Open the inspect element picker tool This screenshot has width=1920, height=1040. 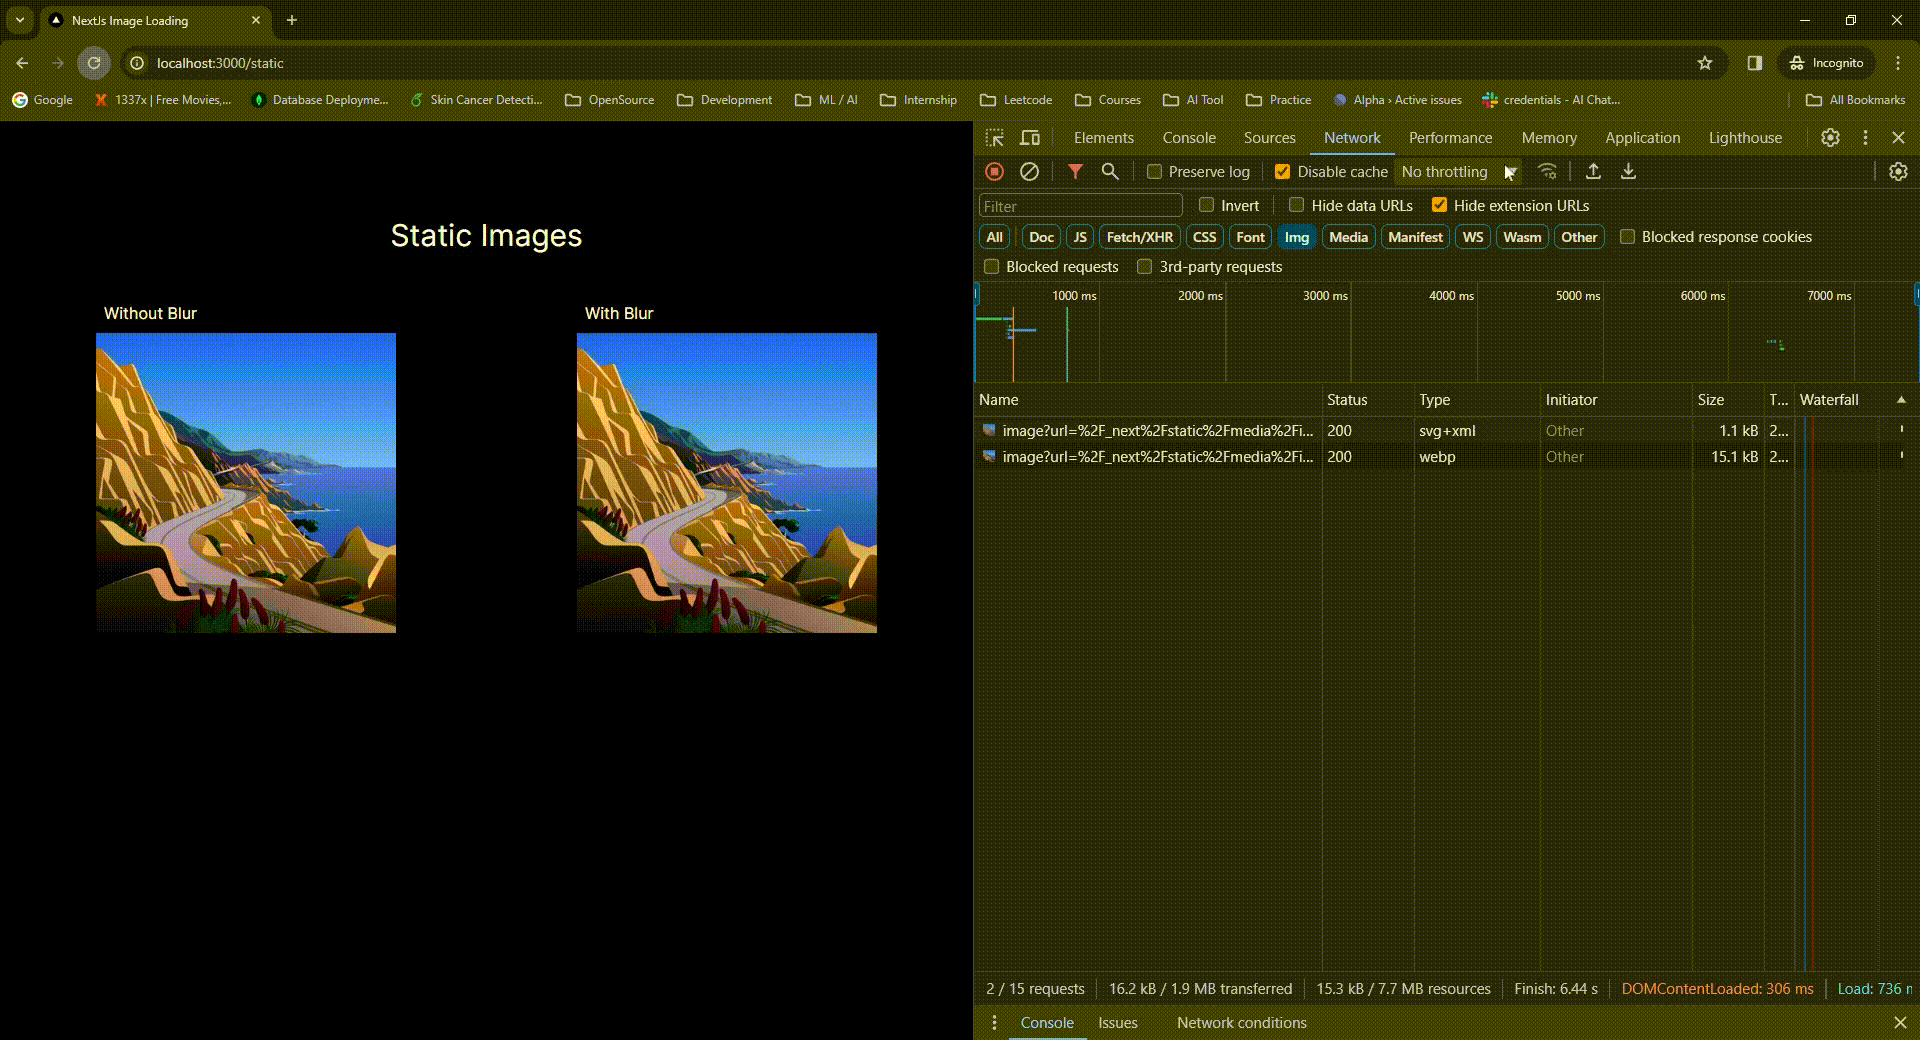(x=995, y=138)
